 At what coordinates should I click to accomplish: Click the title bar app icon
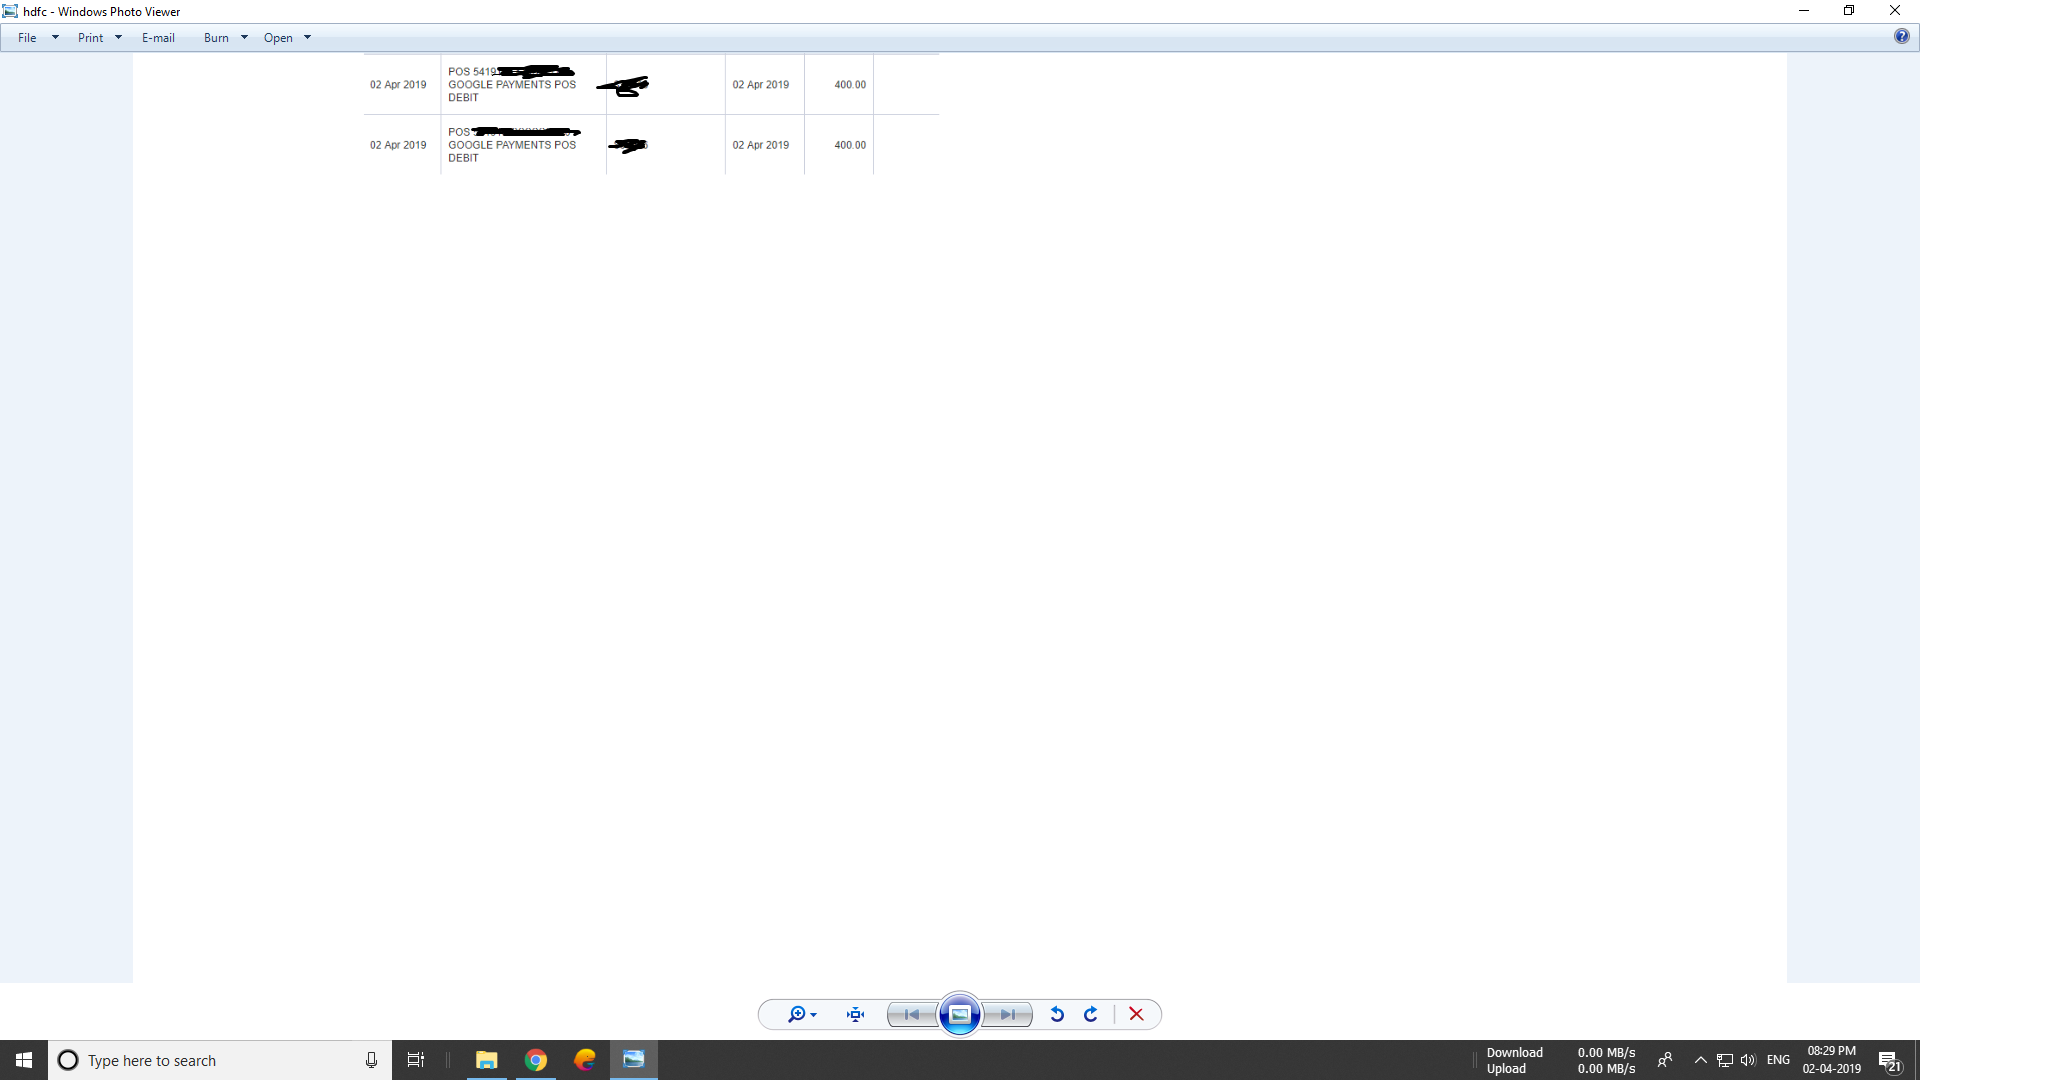coord(10,11)
